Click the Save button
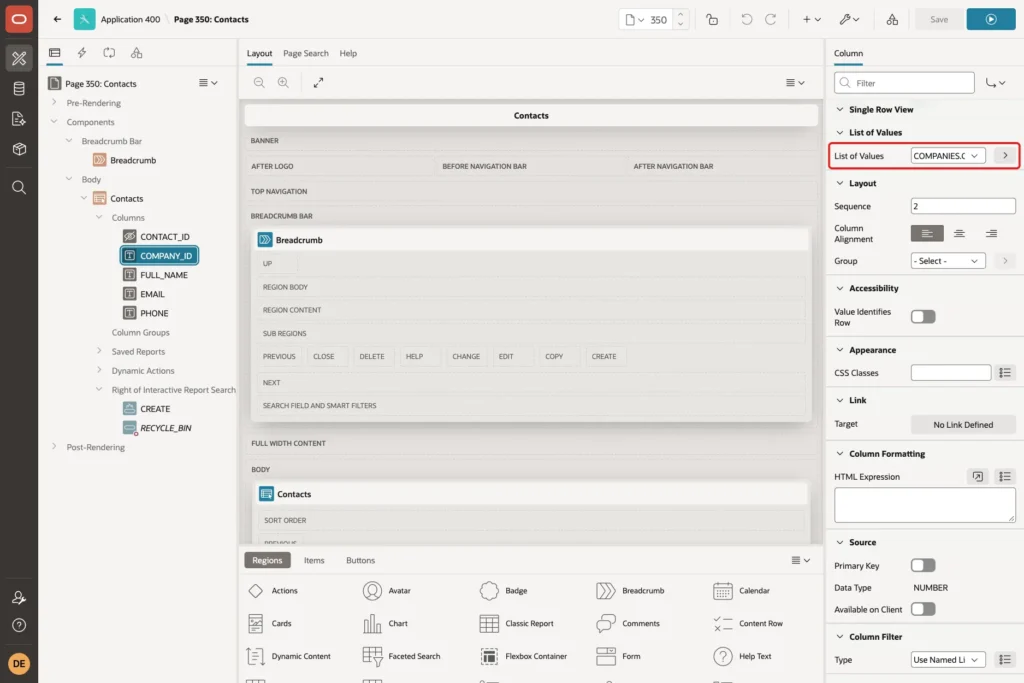This screenshot has height=683, width=1024. coord(938,19)
